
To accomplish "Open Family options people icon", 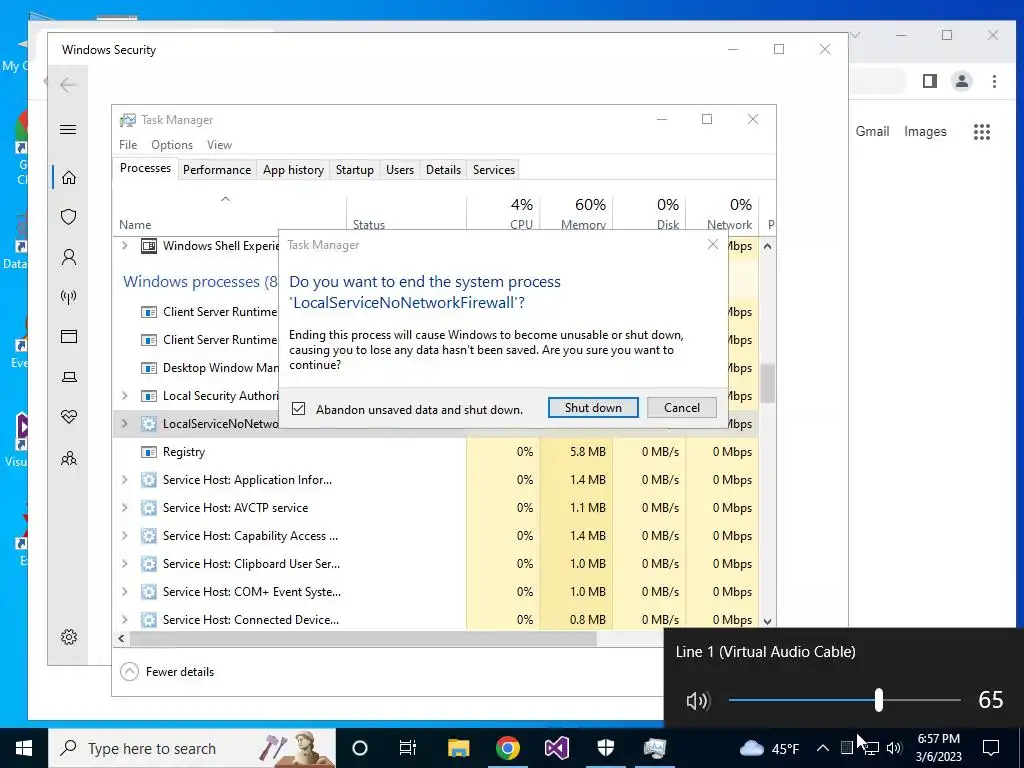I will point(69,458).
